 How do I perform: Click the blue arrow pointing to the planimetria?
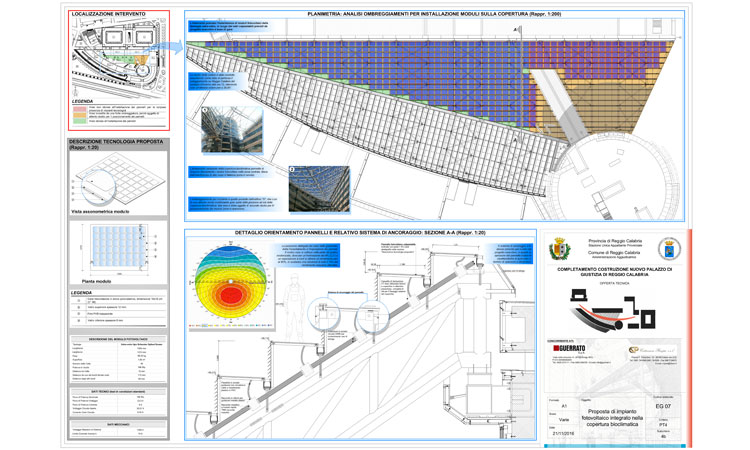pyautogui.click(x=164, y=48)
